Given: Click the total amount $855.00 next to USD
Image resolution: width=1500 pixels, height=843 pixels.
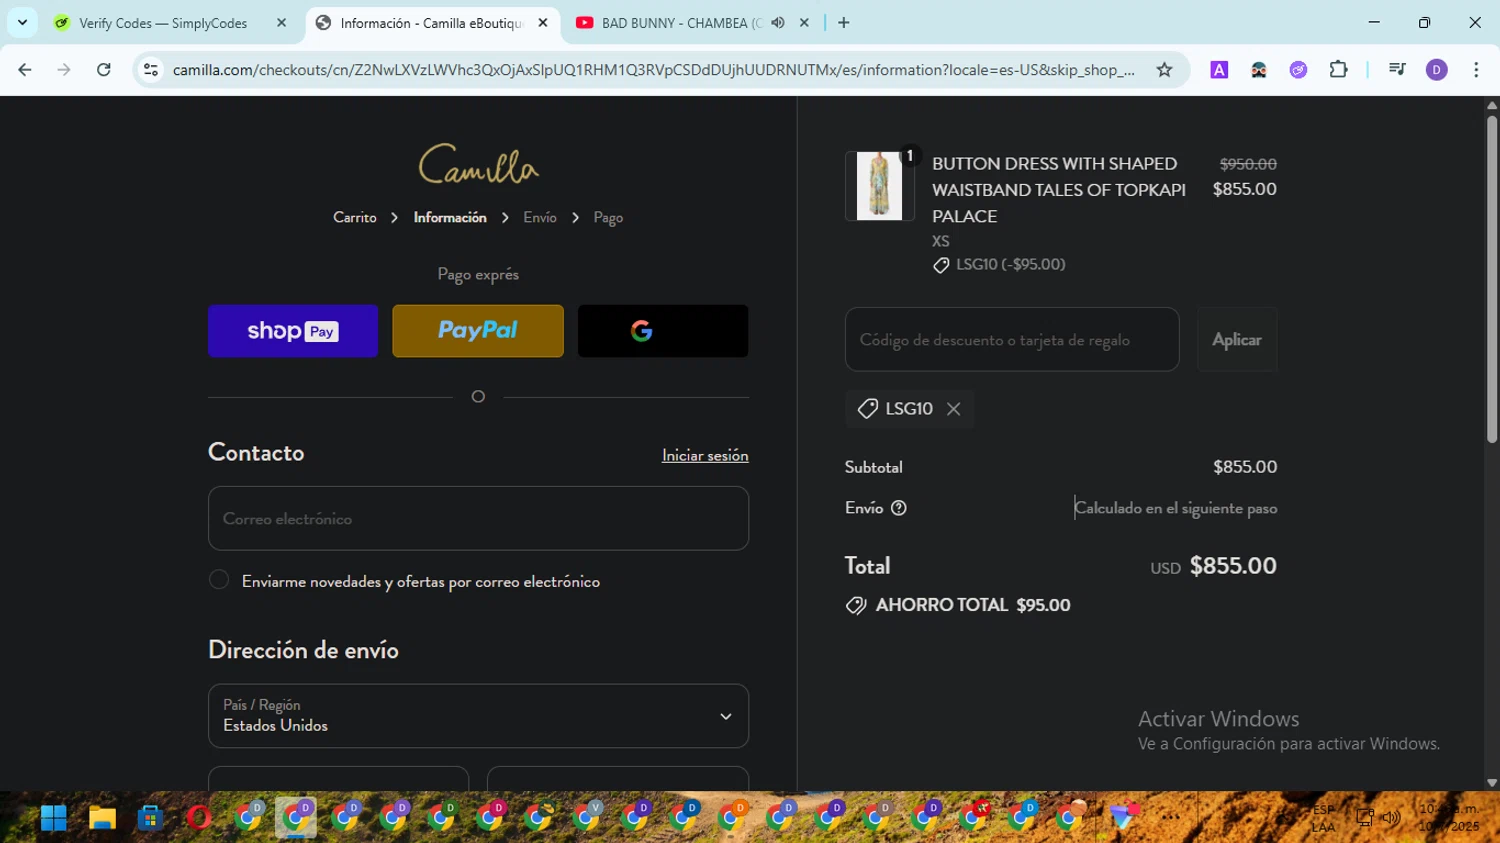Looking at the screenshot, I should click(1233, 566).
